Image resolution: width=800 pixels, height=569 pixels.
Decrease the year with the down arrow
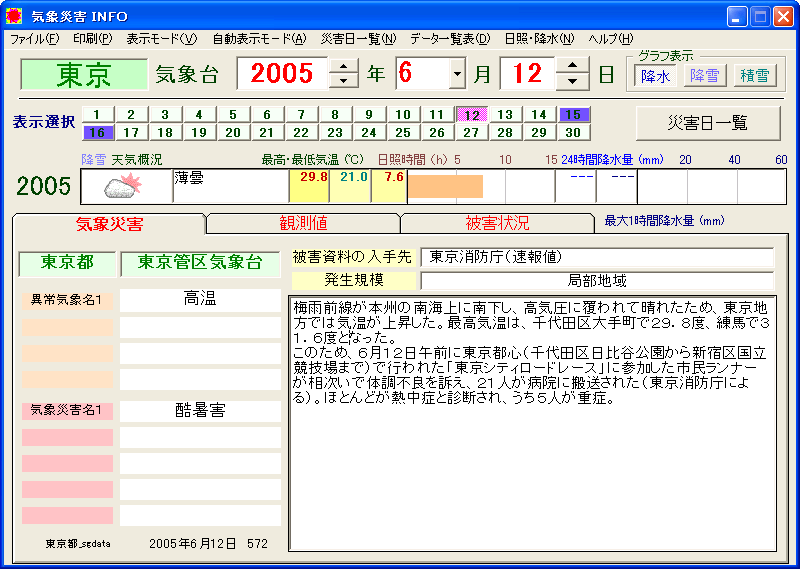(x=343, y=81)
